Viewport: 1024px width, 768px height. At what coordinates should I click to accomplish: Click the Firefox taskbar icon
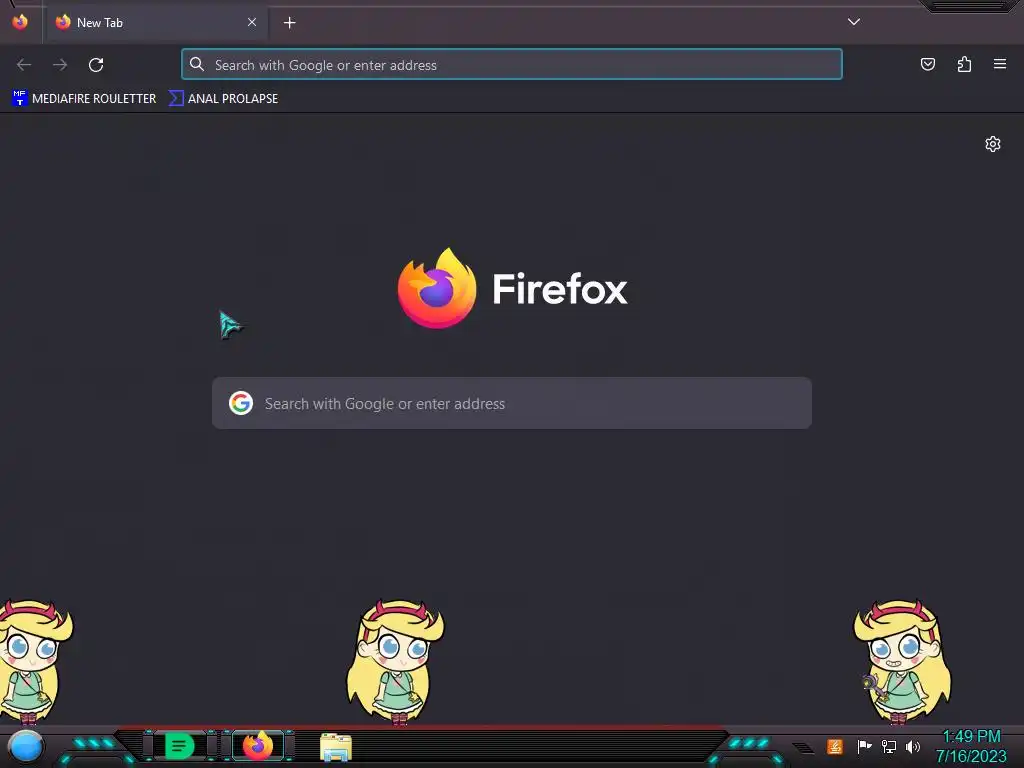[258, 746]
